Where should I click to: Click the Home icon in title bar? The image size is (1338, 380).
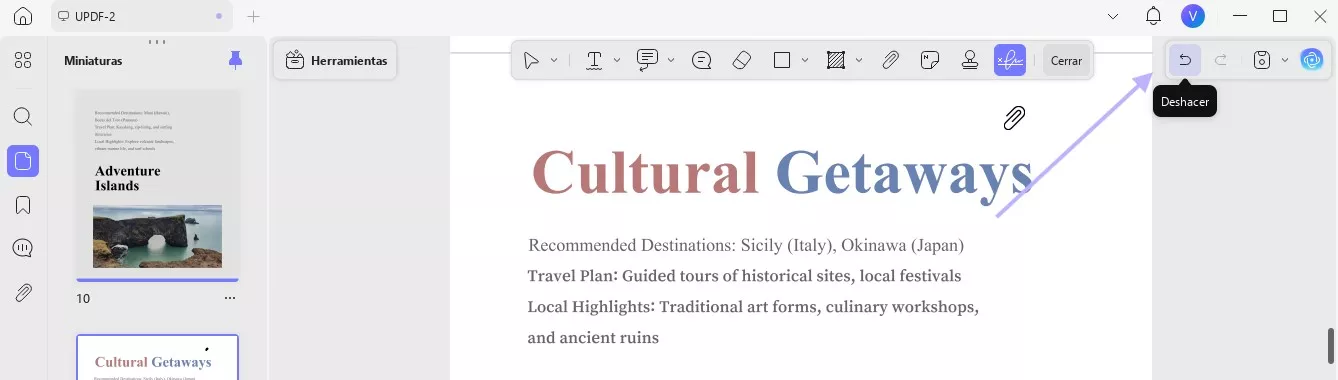tap(23, 16)
